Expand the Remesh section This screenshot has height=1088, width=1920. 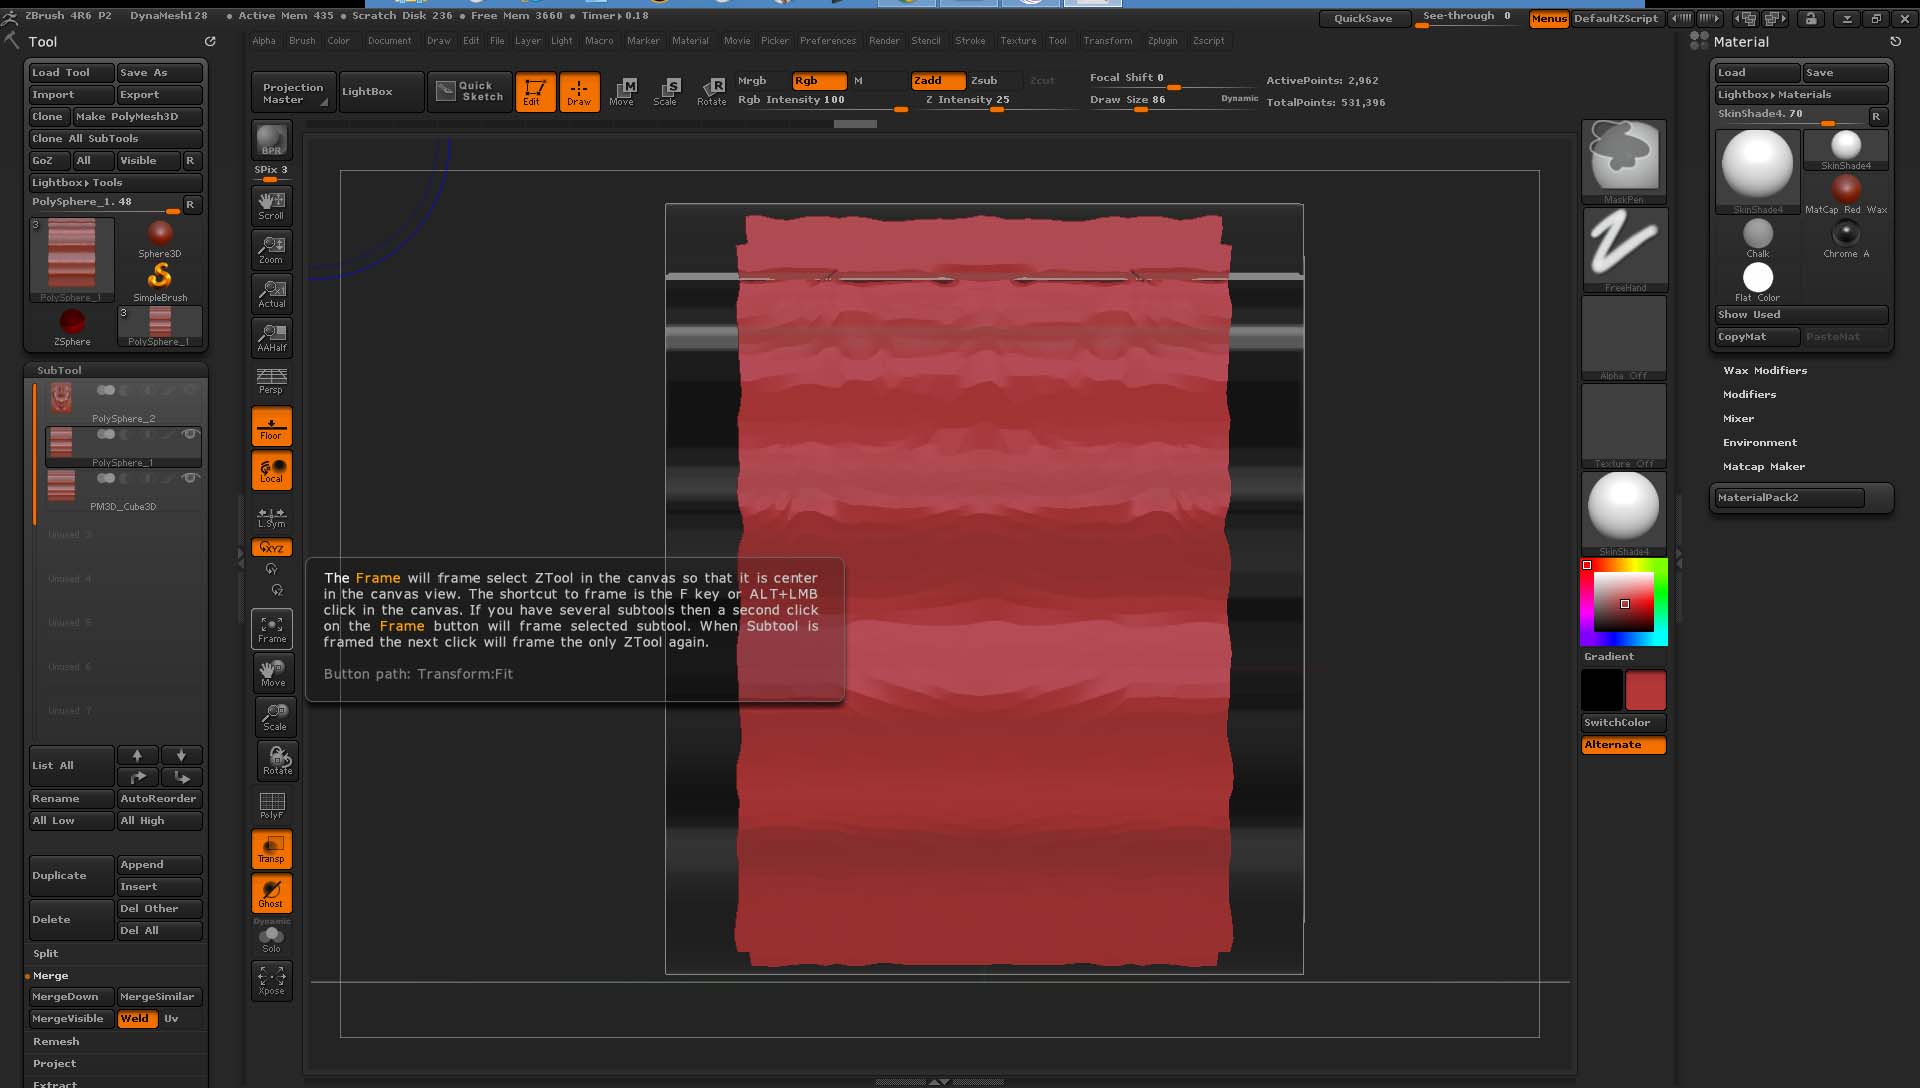click(x=55, y=1042)
